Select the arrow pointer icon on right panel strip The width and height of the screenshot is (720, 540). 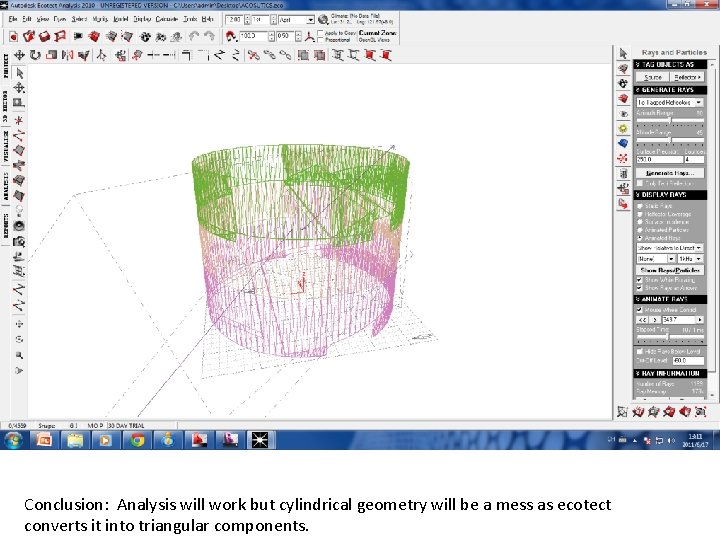(623, 54)
